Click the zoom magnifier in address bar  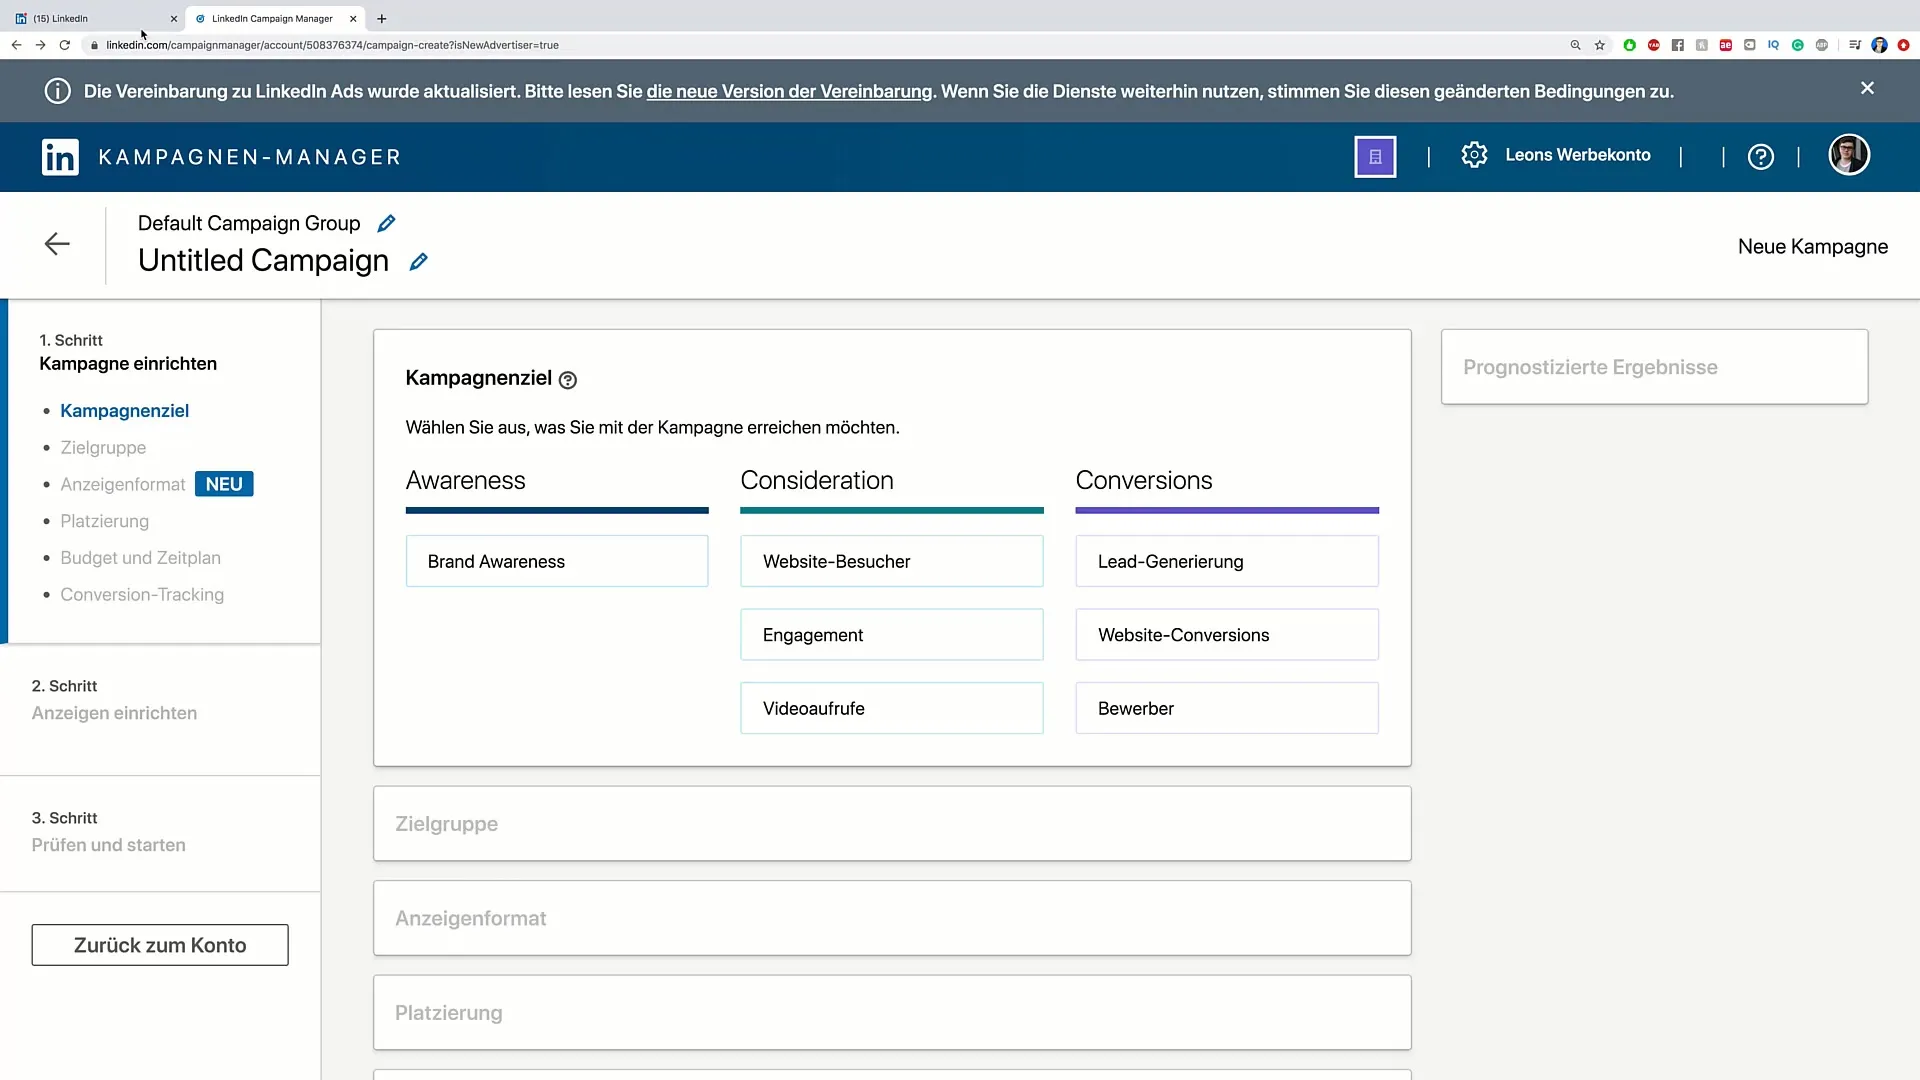coord(1576,45)
